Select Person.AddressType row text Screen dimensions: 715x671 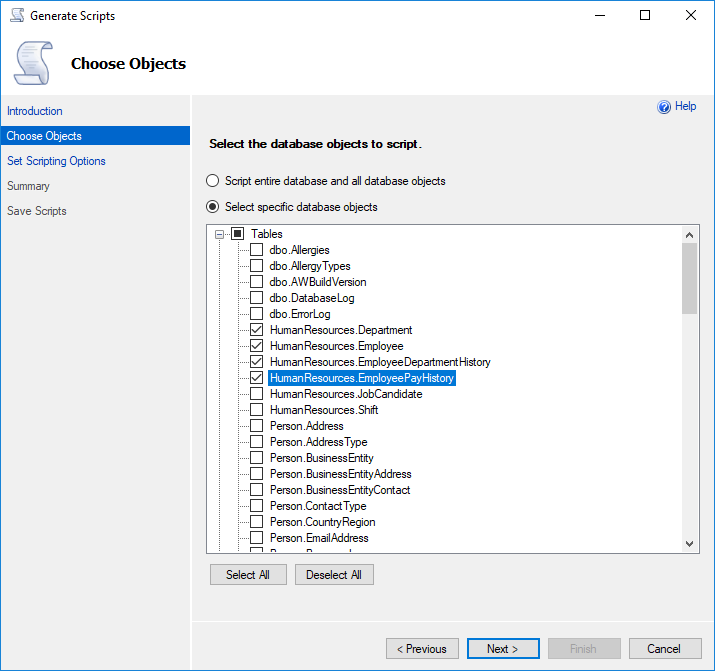coord(319,442)
